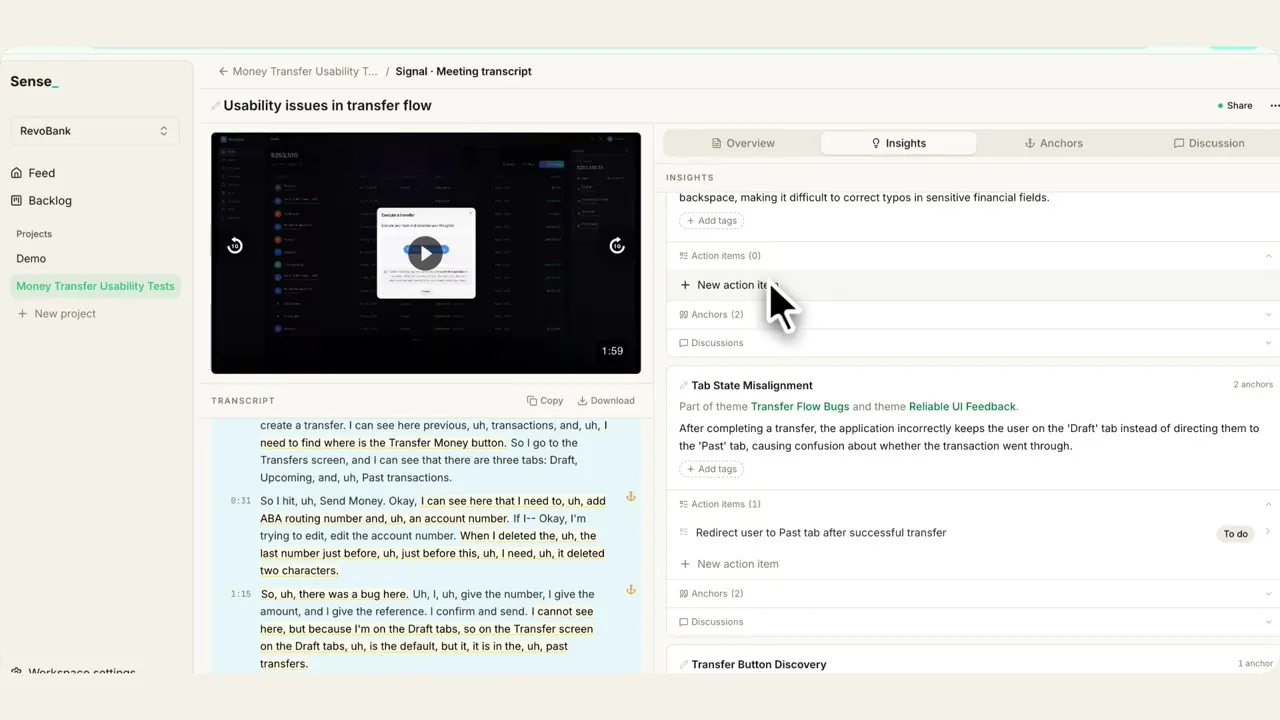
Task: Switch to the Overview tab
Action: tap(742, 143)
